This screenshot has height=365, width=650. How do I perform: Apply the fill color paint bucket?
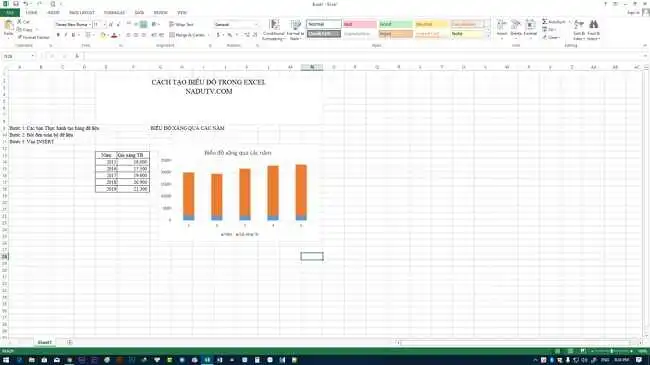(103, 35)
